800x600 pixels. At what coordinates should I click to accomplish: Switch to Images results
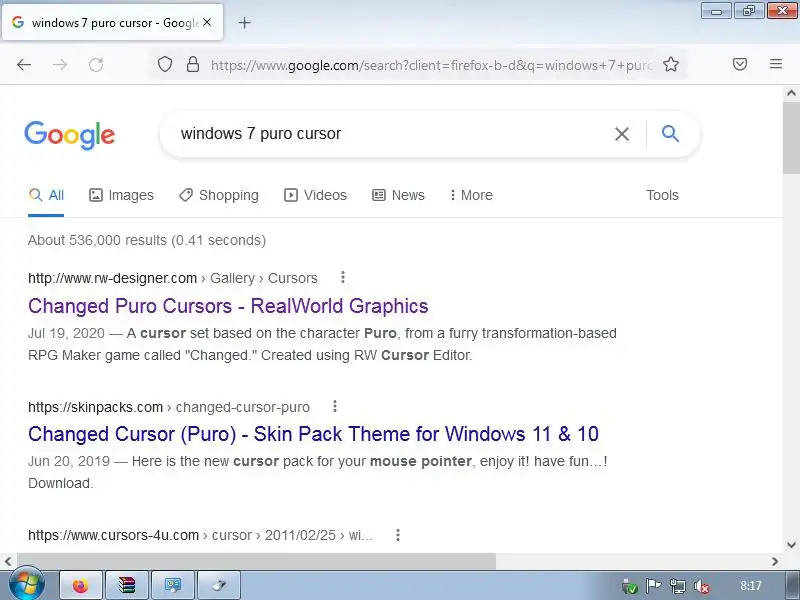[x=121, y=195]
